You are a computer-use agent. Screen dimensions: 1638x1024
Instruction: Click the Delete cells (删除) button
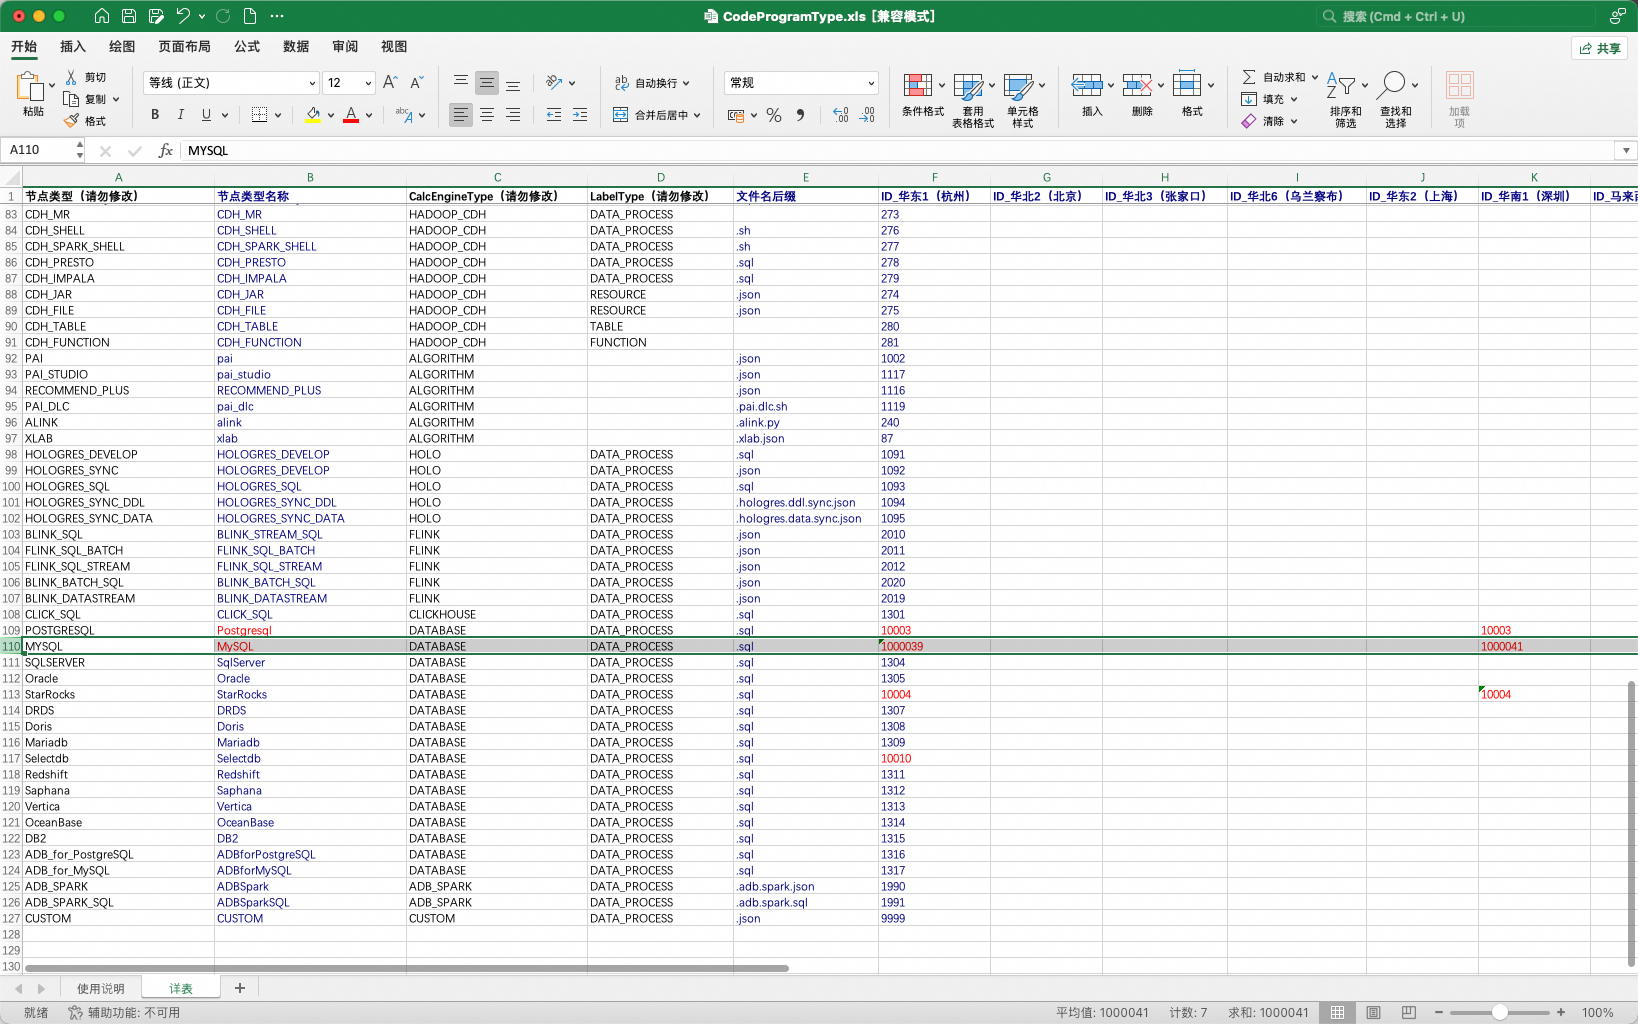[1142, 95]
